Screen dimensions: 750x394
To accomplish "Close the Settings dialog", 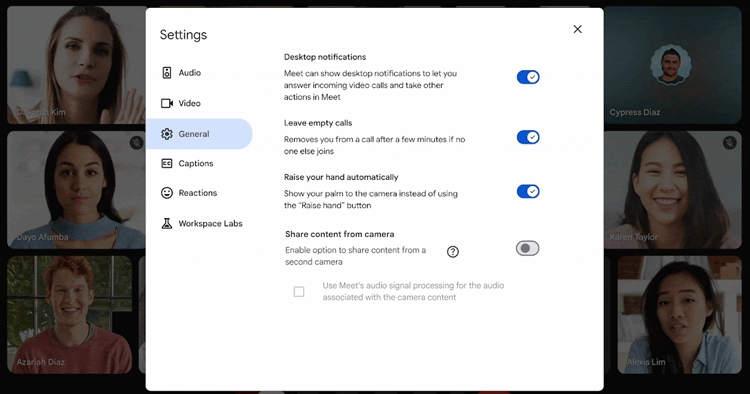I will tap(577, 29).
